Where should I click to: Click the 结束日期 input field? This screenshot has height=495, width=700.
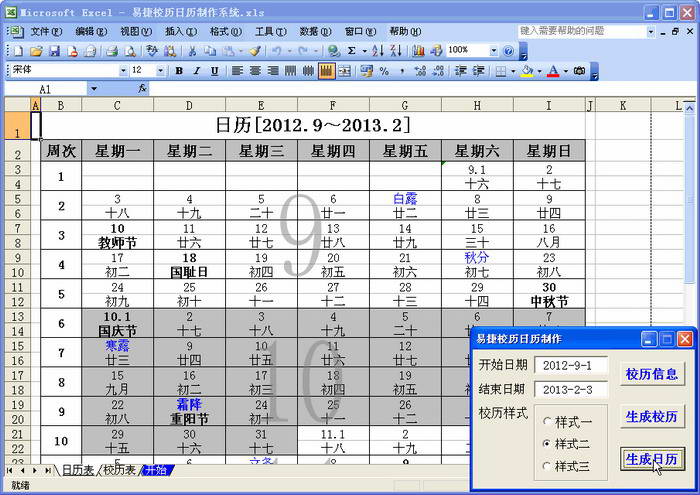(571, 390)
